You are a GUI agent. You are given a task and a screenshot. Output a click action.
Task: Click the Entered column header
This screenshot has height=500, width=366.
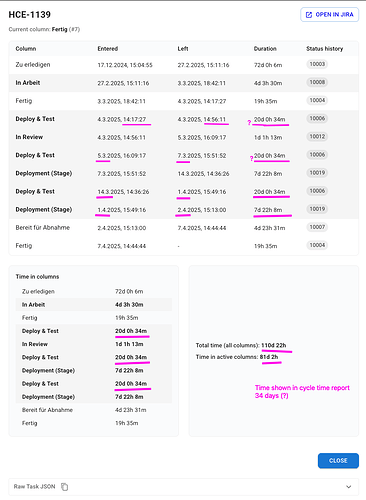[x=108, y=49]
